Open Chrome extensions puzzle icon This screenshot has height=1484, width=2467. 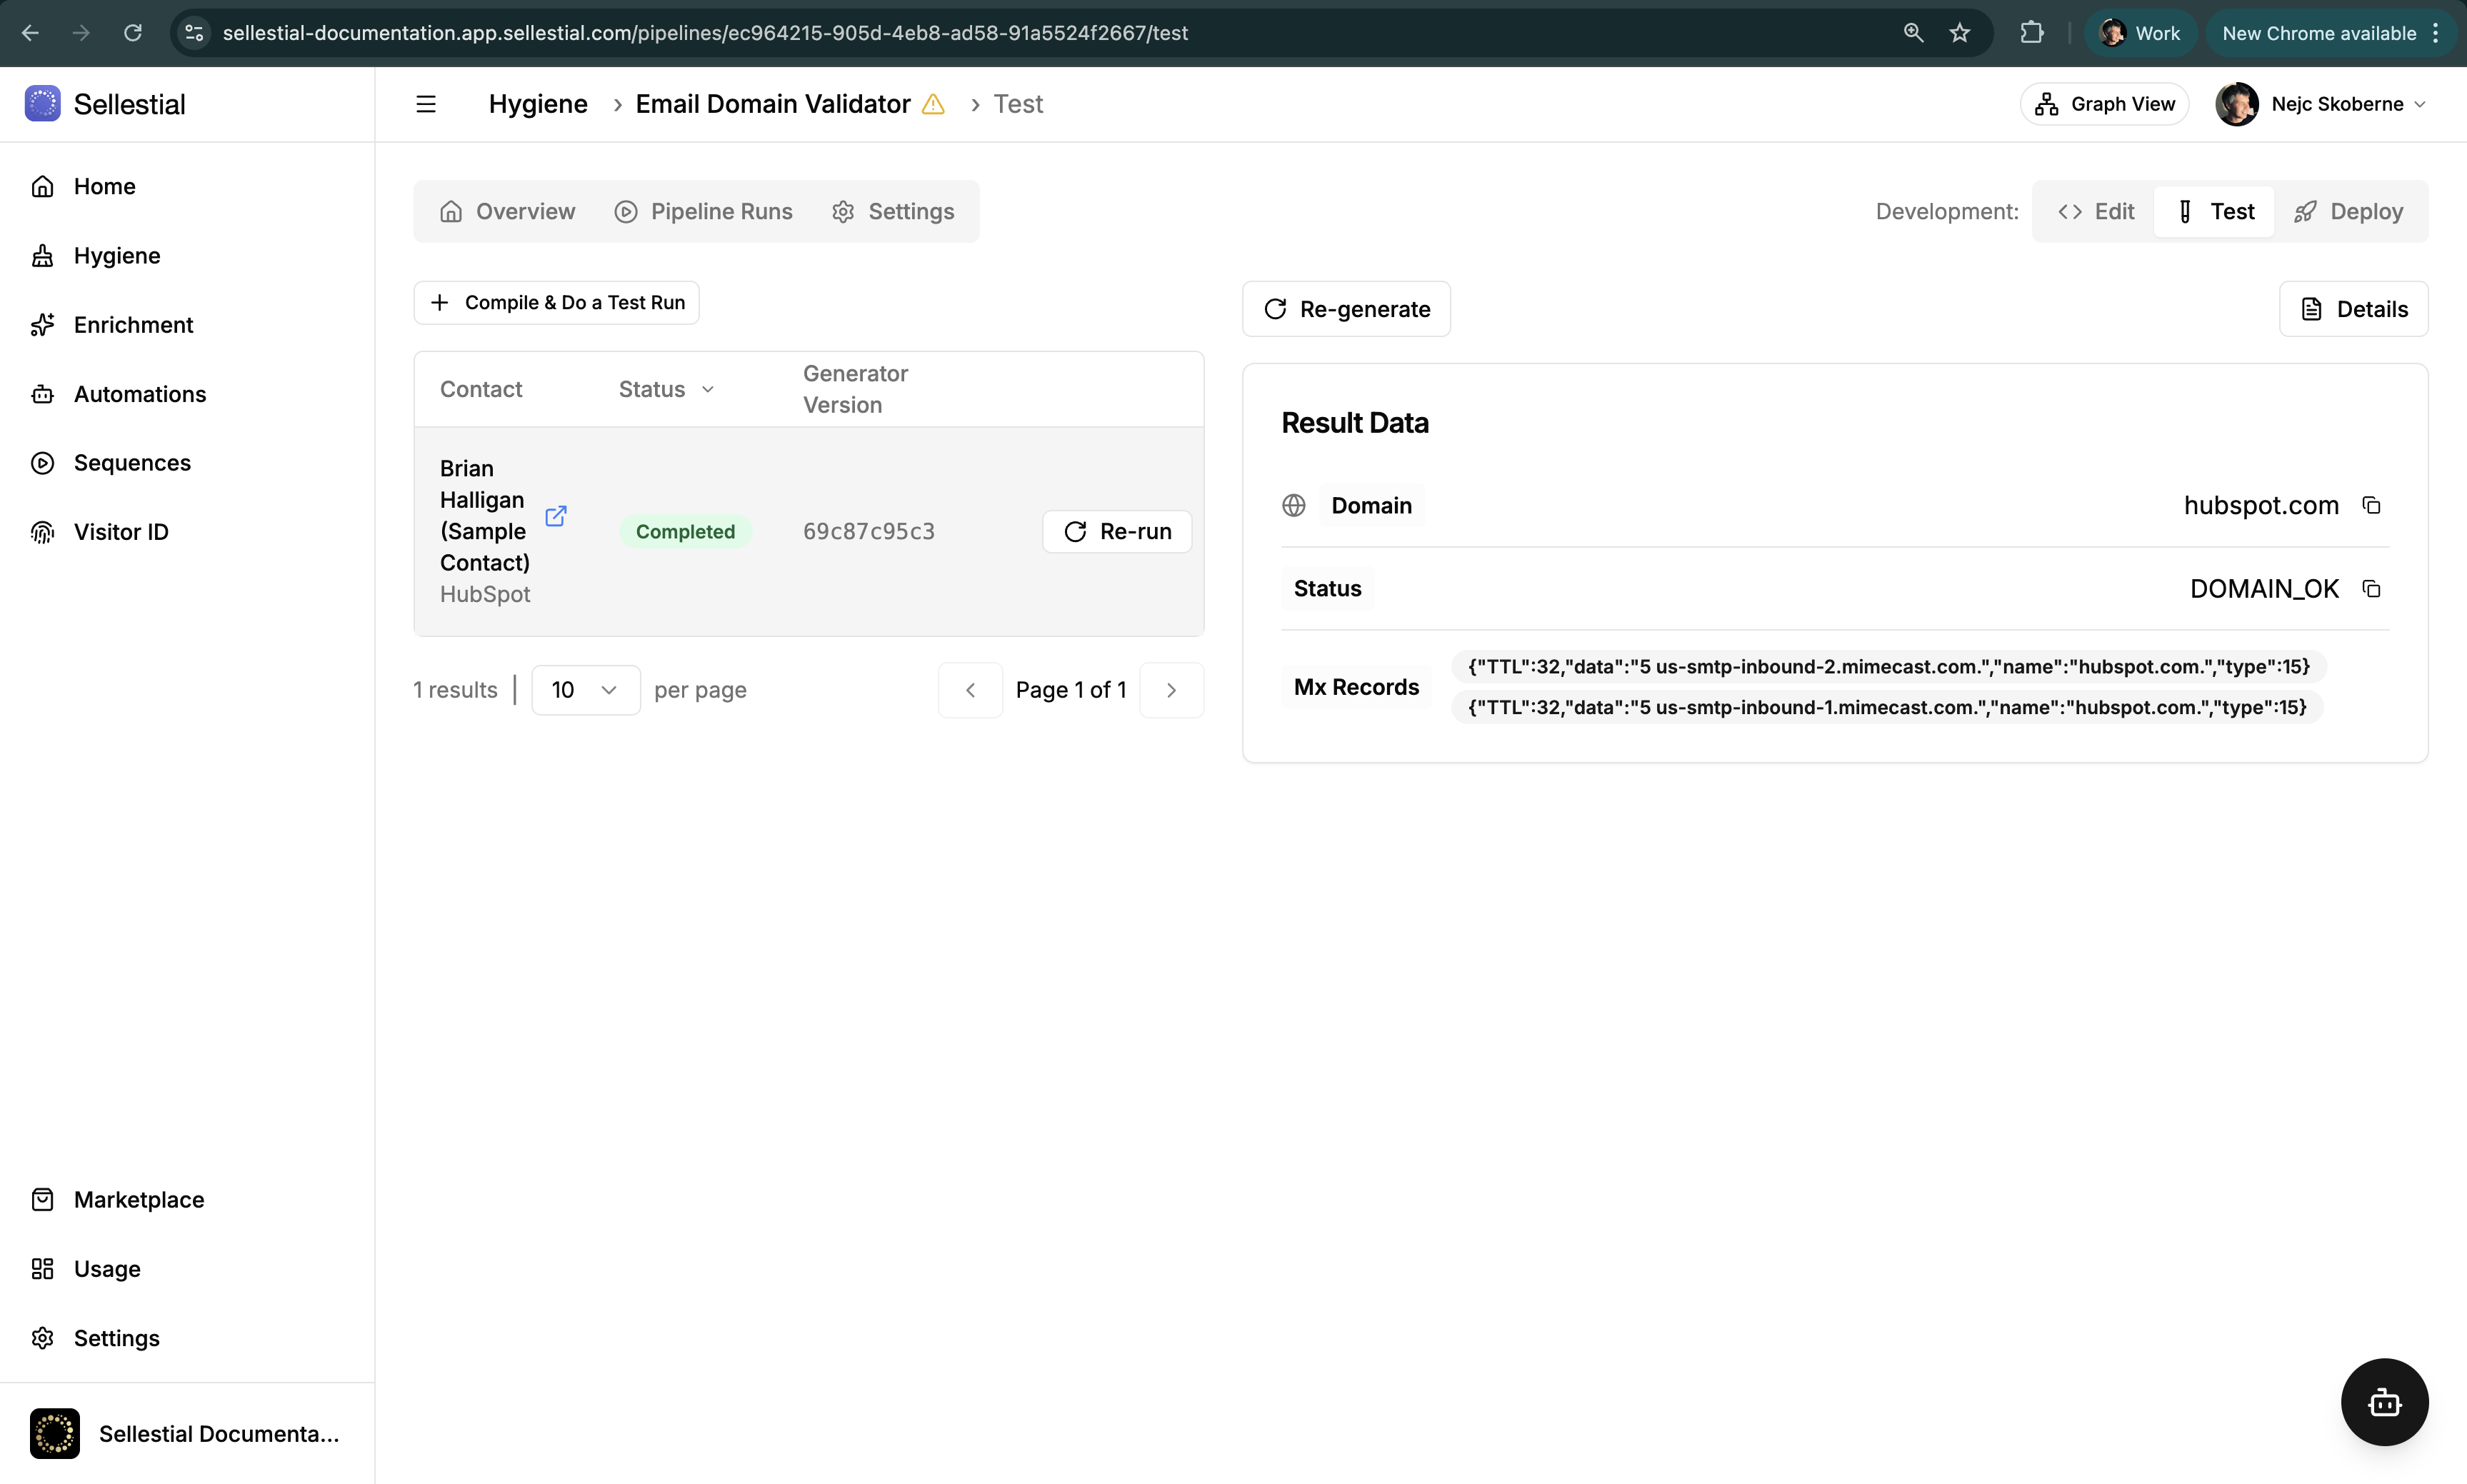coord(2031,33)
